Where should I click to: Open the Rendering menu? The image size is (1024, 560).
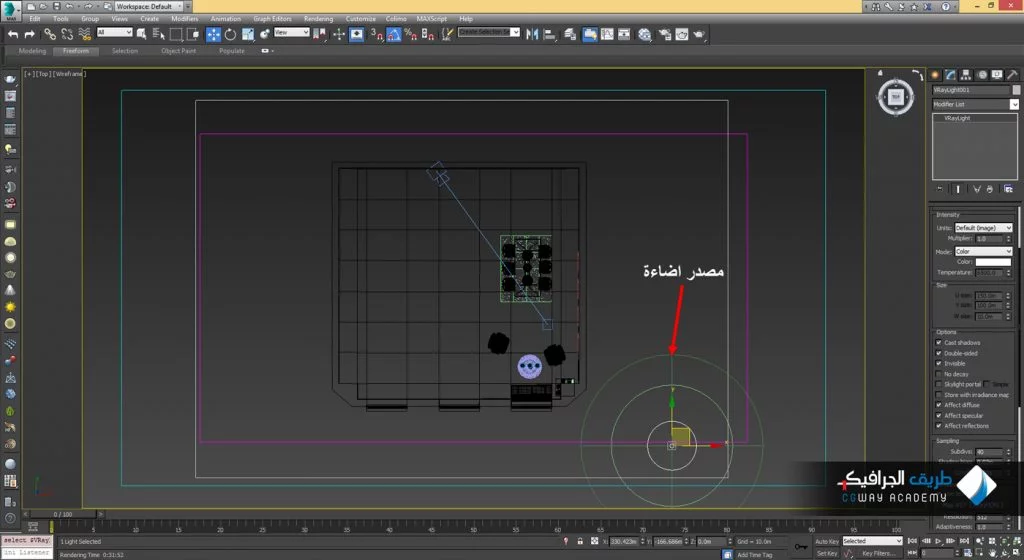[318, 19]
